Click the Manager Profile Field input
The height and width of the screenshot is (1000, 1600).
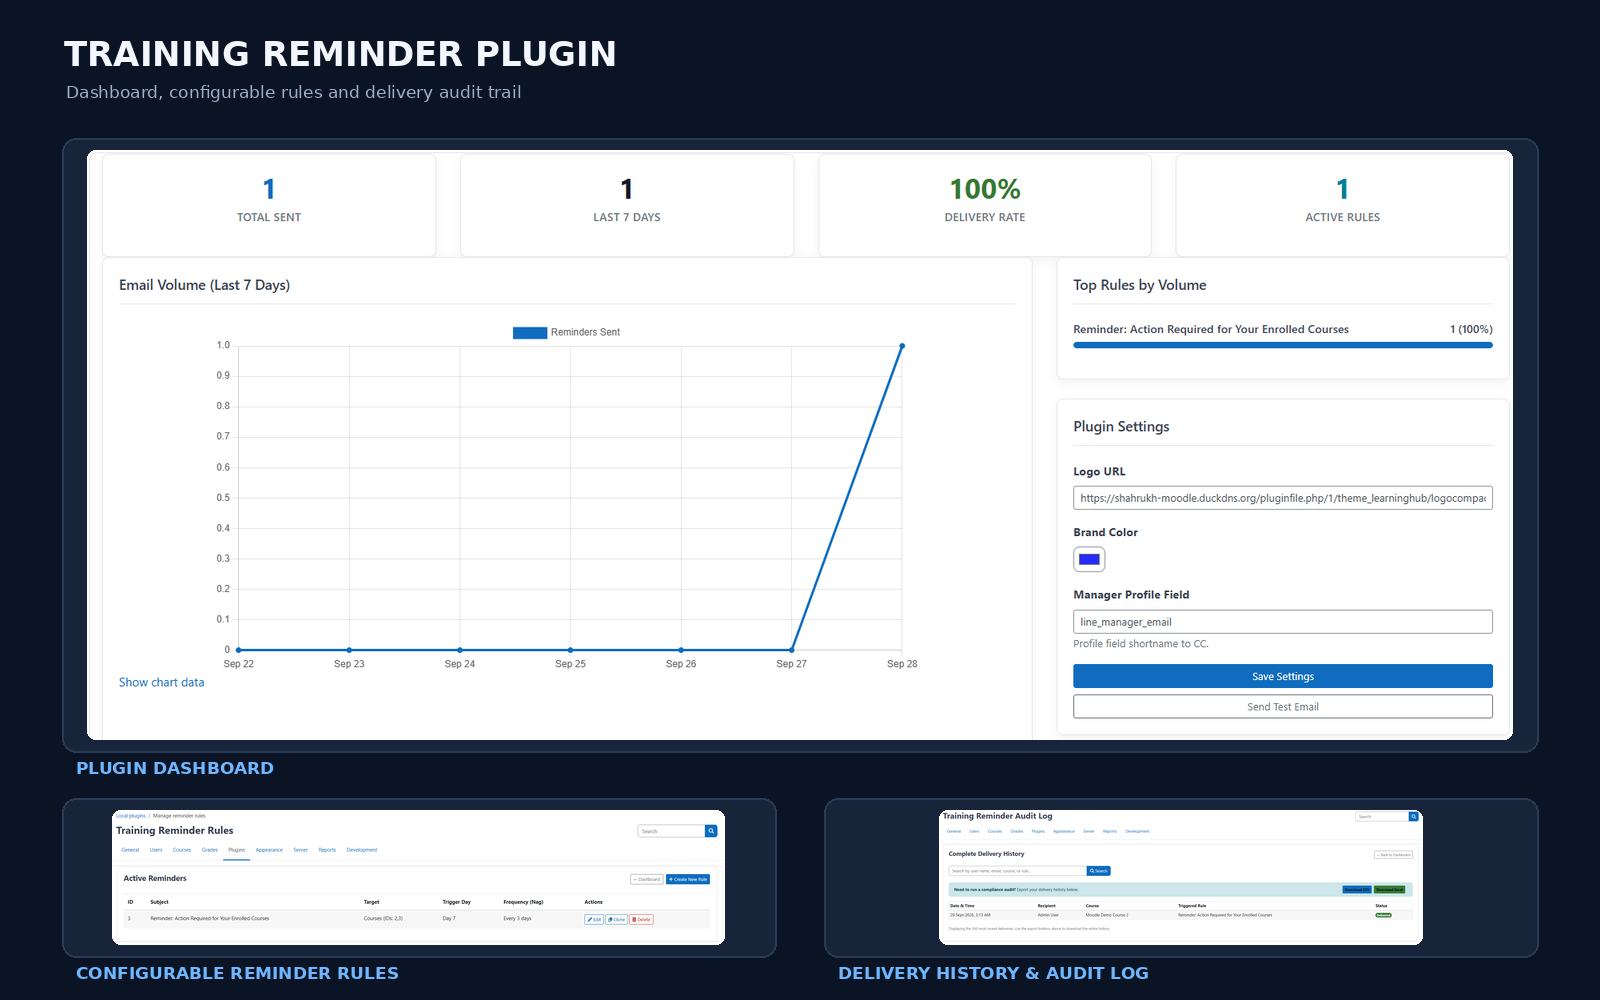point(1283,622)
